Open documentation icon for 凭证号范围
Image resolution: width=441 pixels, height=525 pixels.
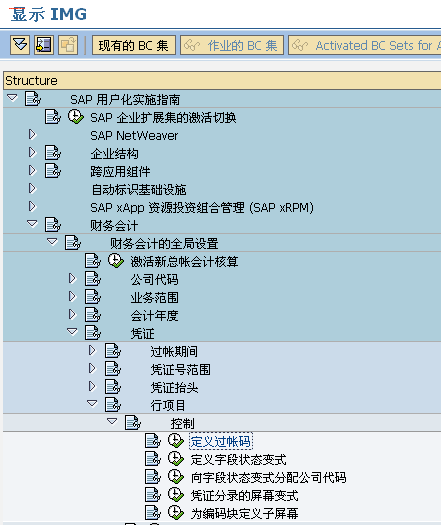[x=113, y=369]
